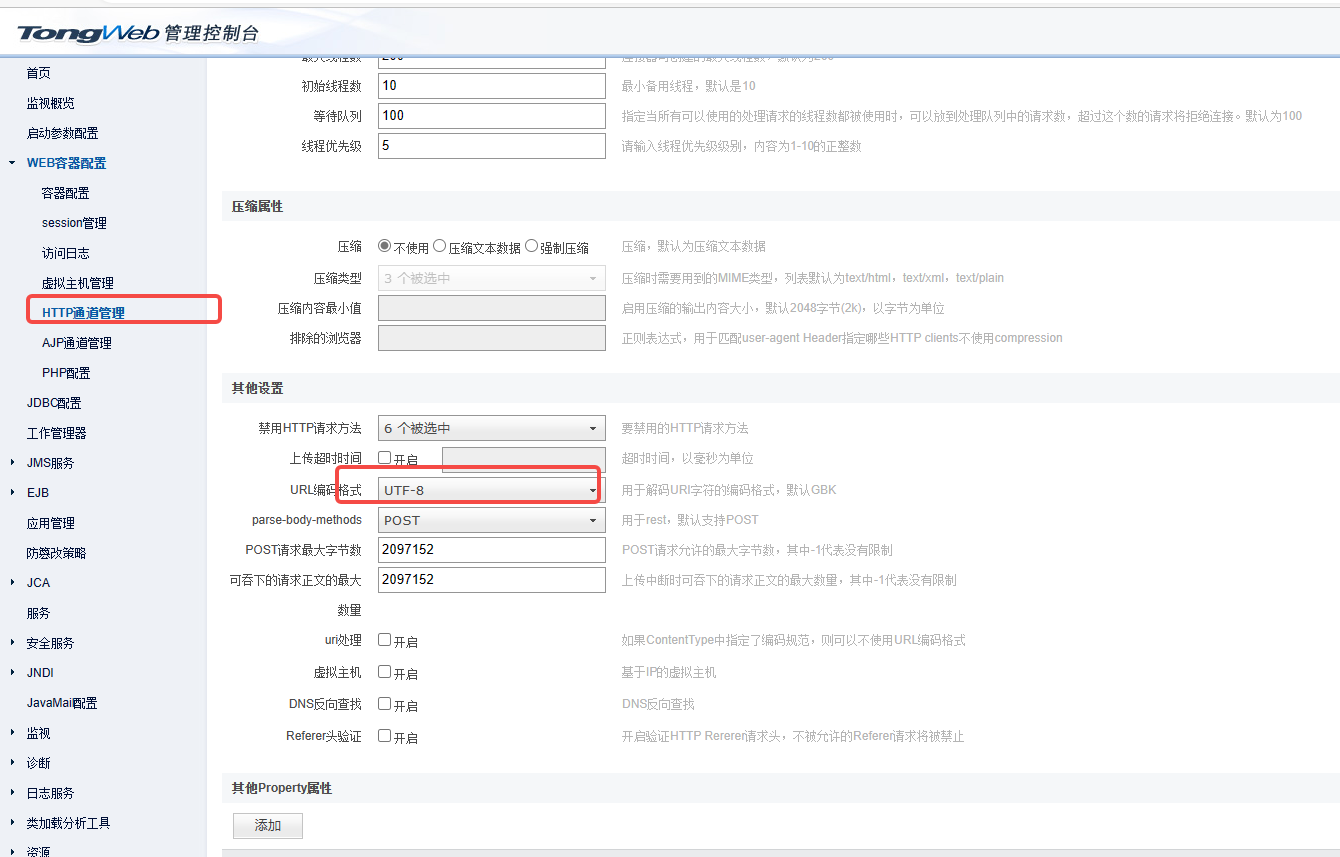
Task: Tick the Referer头验证 checkbox
Action: (x=384, y=736)
